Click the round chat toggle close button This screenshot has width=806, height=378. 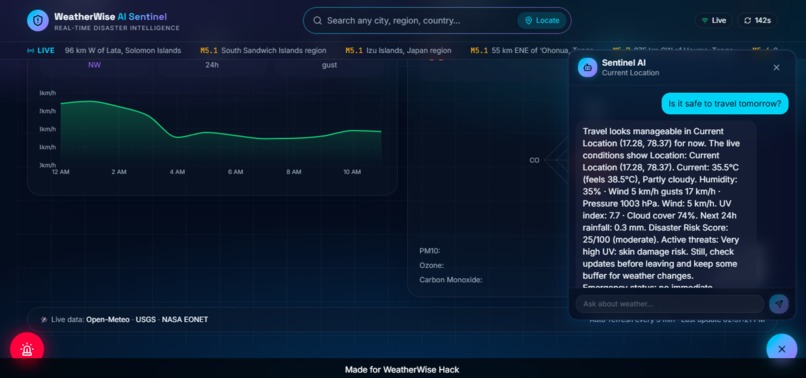781,349
